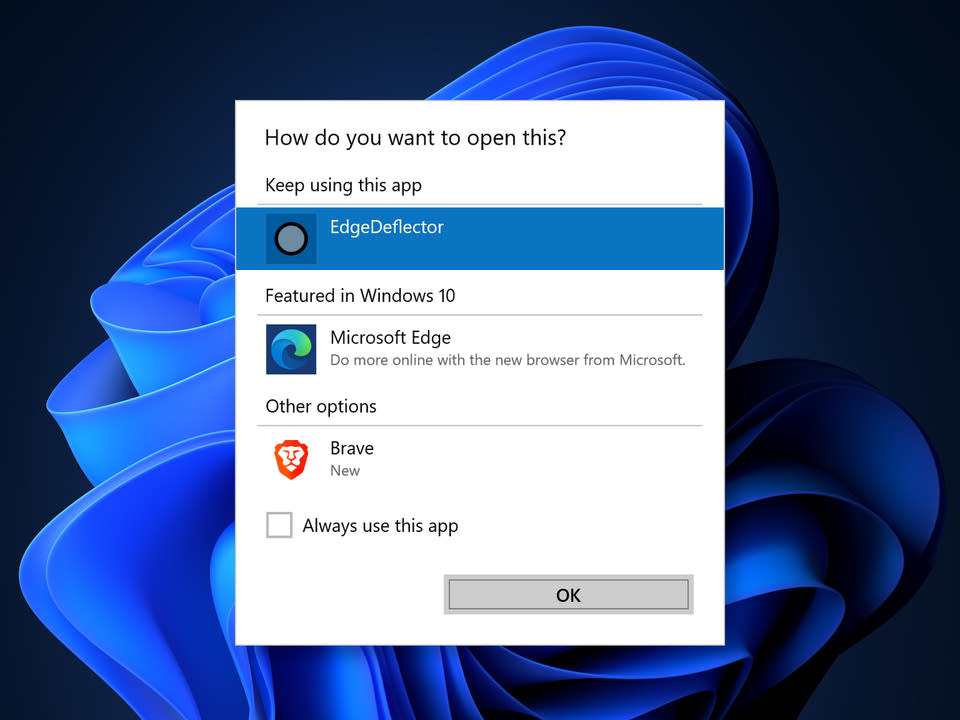
Task: Confirm the selection with the OK button
Action: click(x=568, y=594)
